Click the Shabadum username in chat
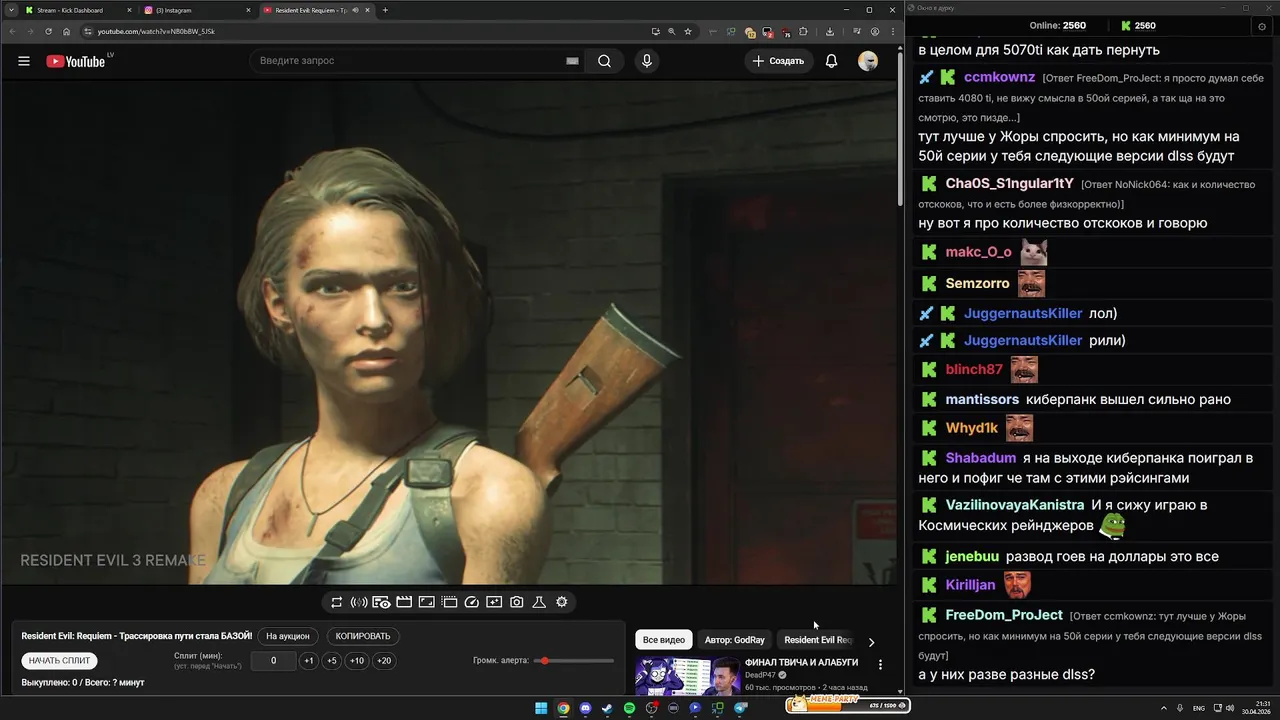 [981, 458]
